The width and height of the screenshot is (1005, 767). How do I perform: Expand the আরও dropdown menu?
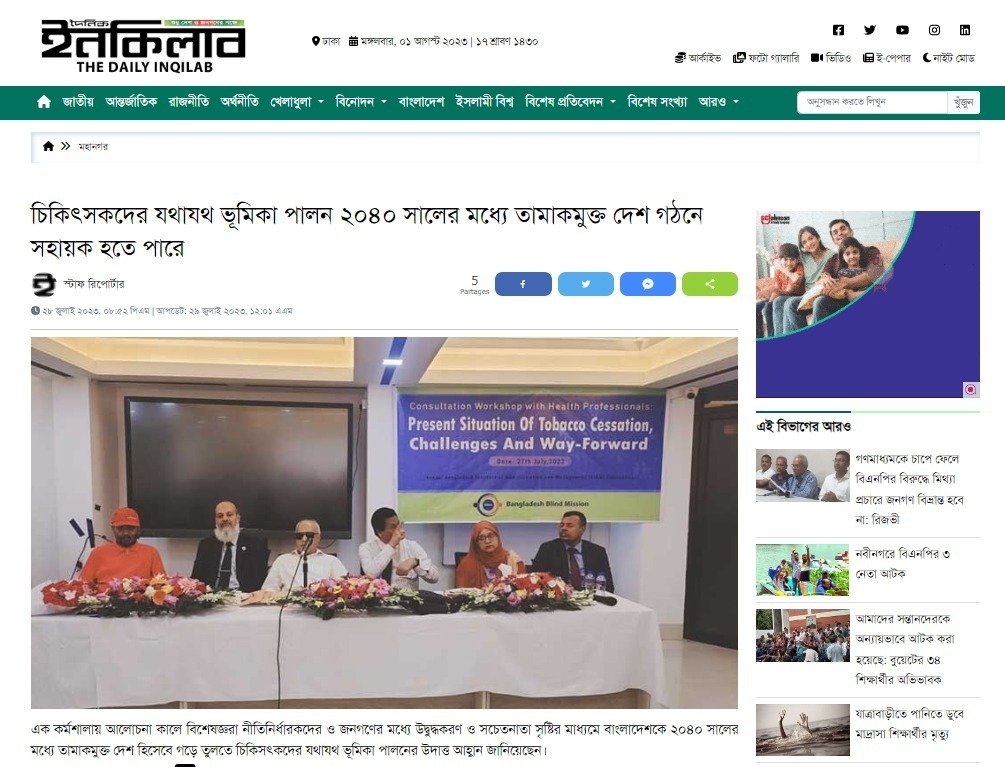[718, 102]
